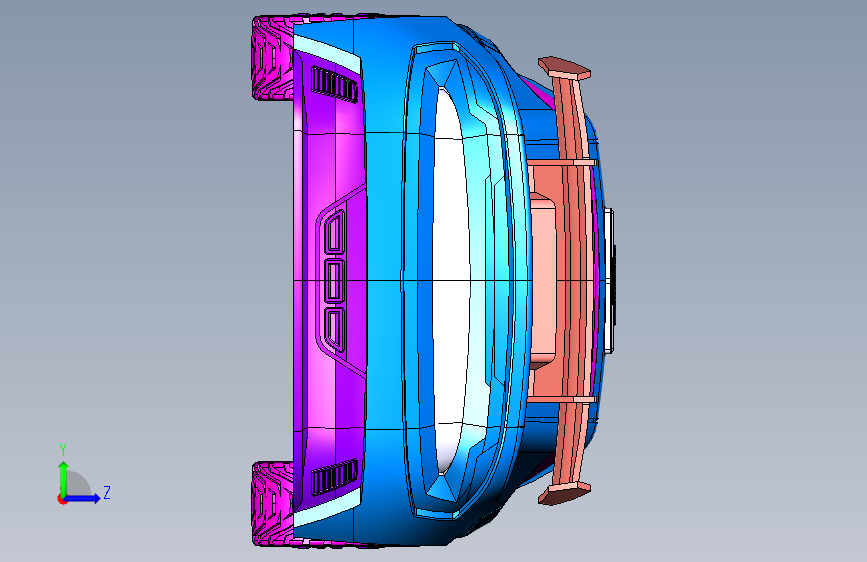
Task: Select the upper magenta front wheel
Action: click(272, 58)
